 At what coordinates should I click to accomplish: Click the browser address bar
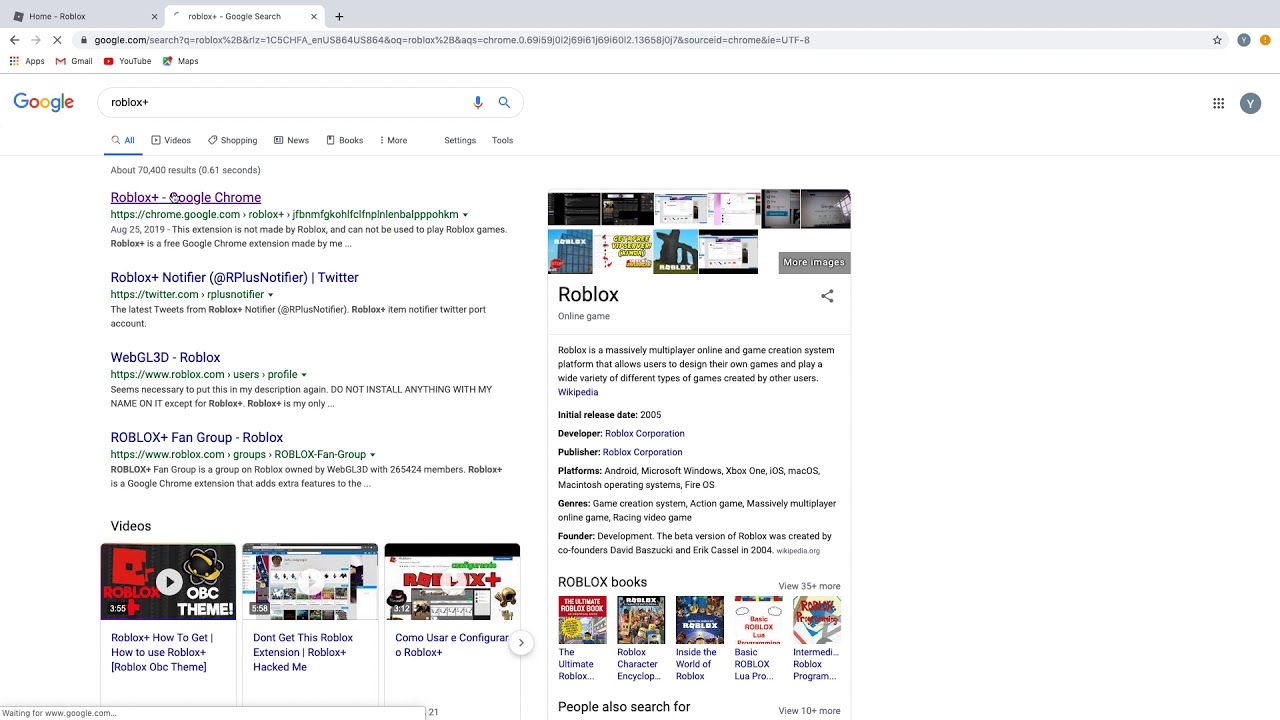click(640, 40)
